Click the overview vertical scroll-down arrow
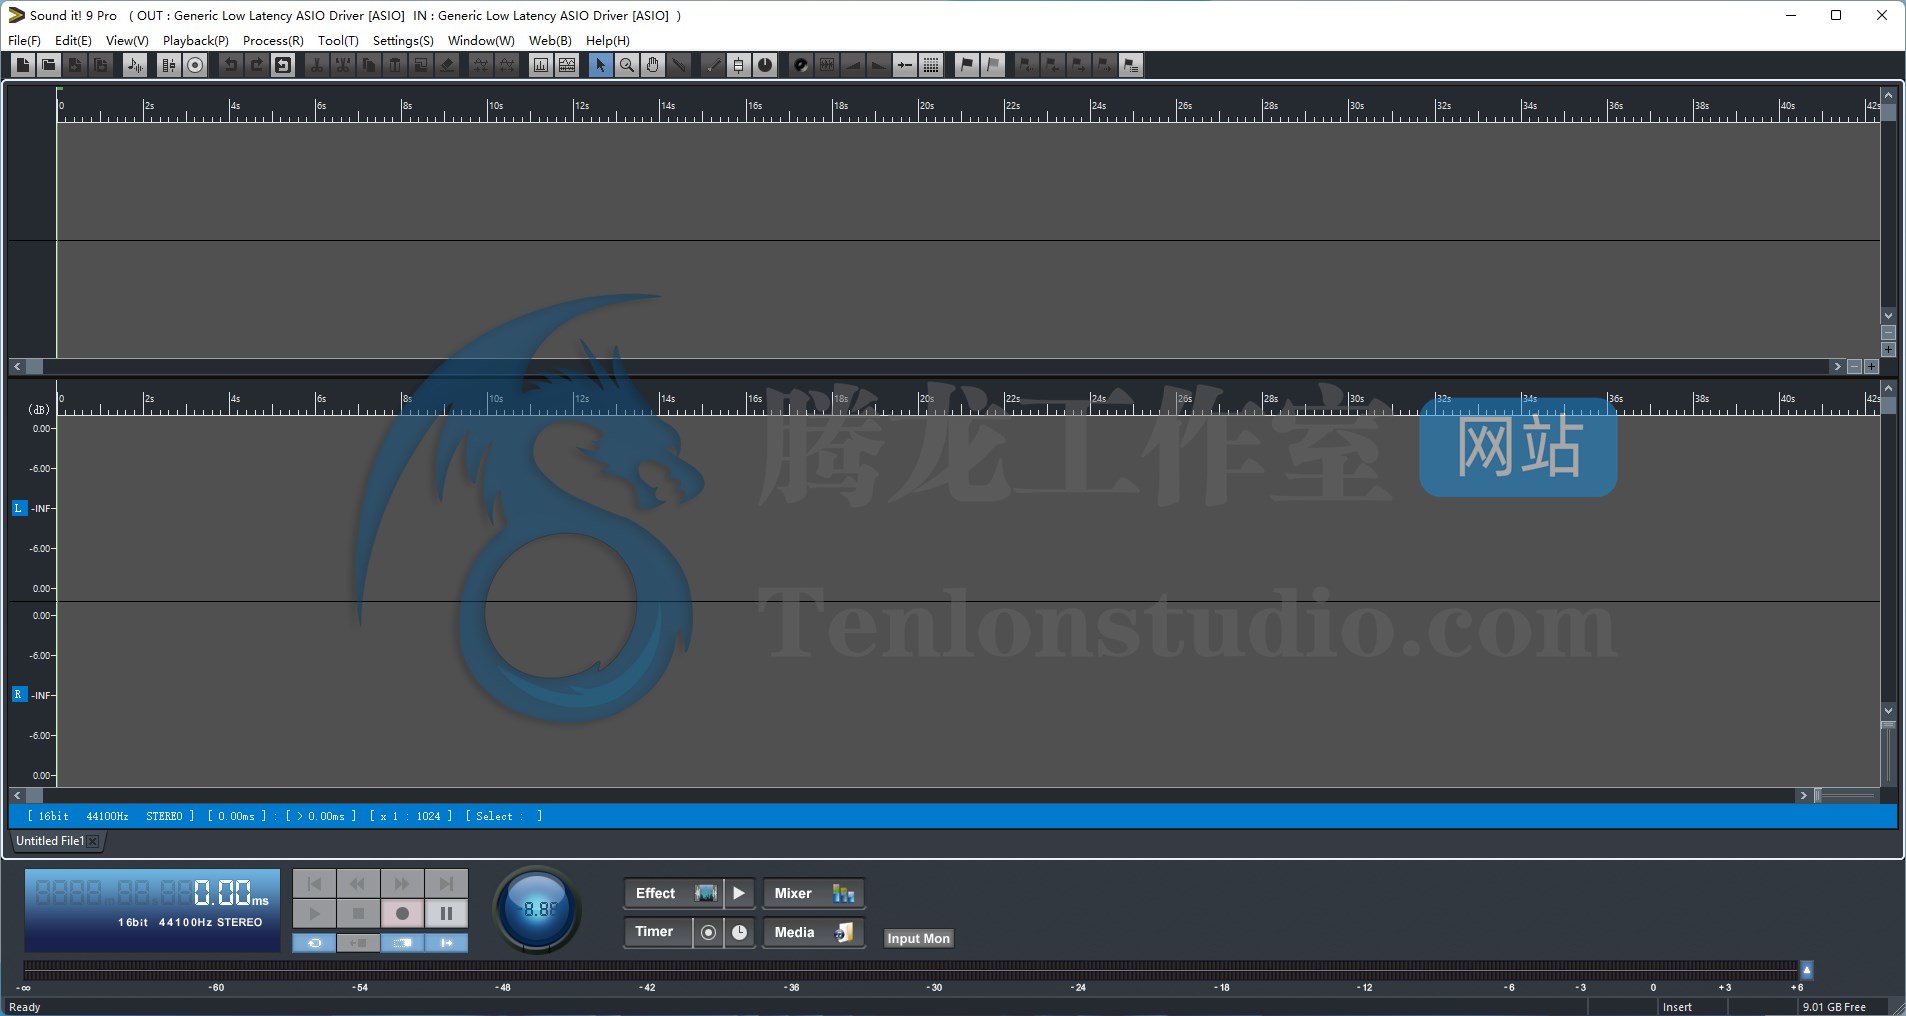Screen dimensions: 1906x1016 pyautogui.click(x=1888, y=315)
